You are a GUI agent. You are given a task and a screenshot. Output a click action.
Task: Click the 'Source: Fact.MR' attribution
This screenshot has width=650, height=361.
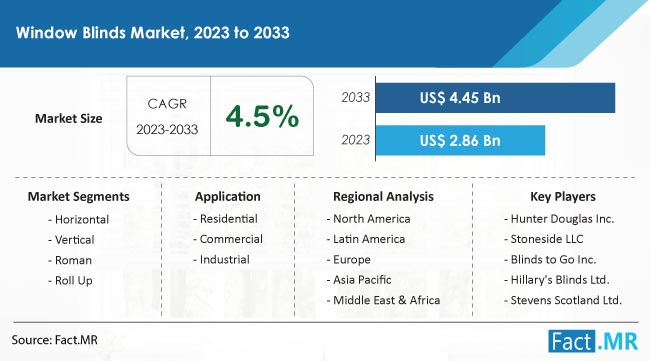point(55,340)
